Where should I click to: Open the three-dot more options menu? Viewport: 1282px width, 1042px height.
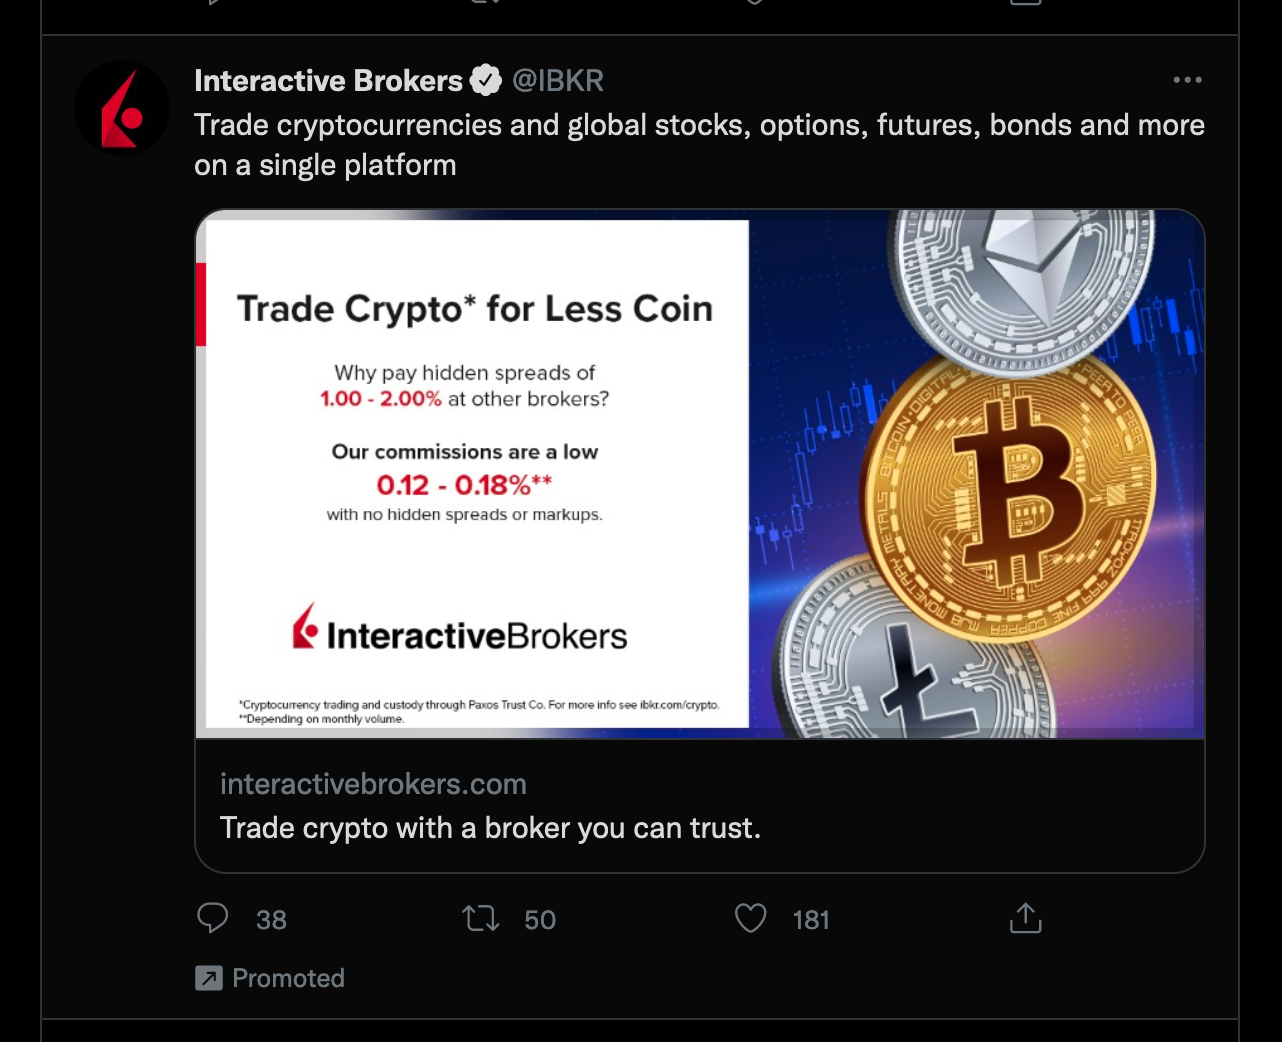[x=1187, y=80]
